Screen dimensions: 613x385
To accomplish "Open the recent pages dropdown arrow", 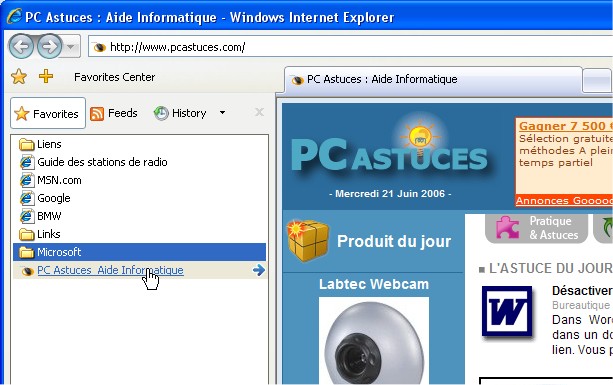I will (x=71, y=47).
